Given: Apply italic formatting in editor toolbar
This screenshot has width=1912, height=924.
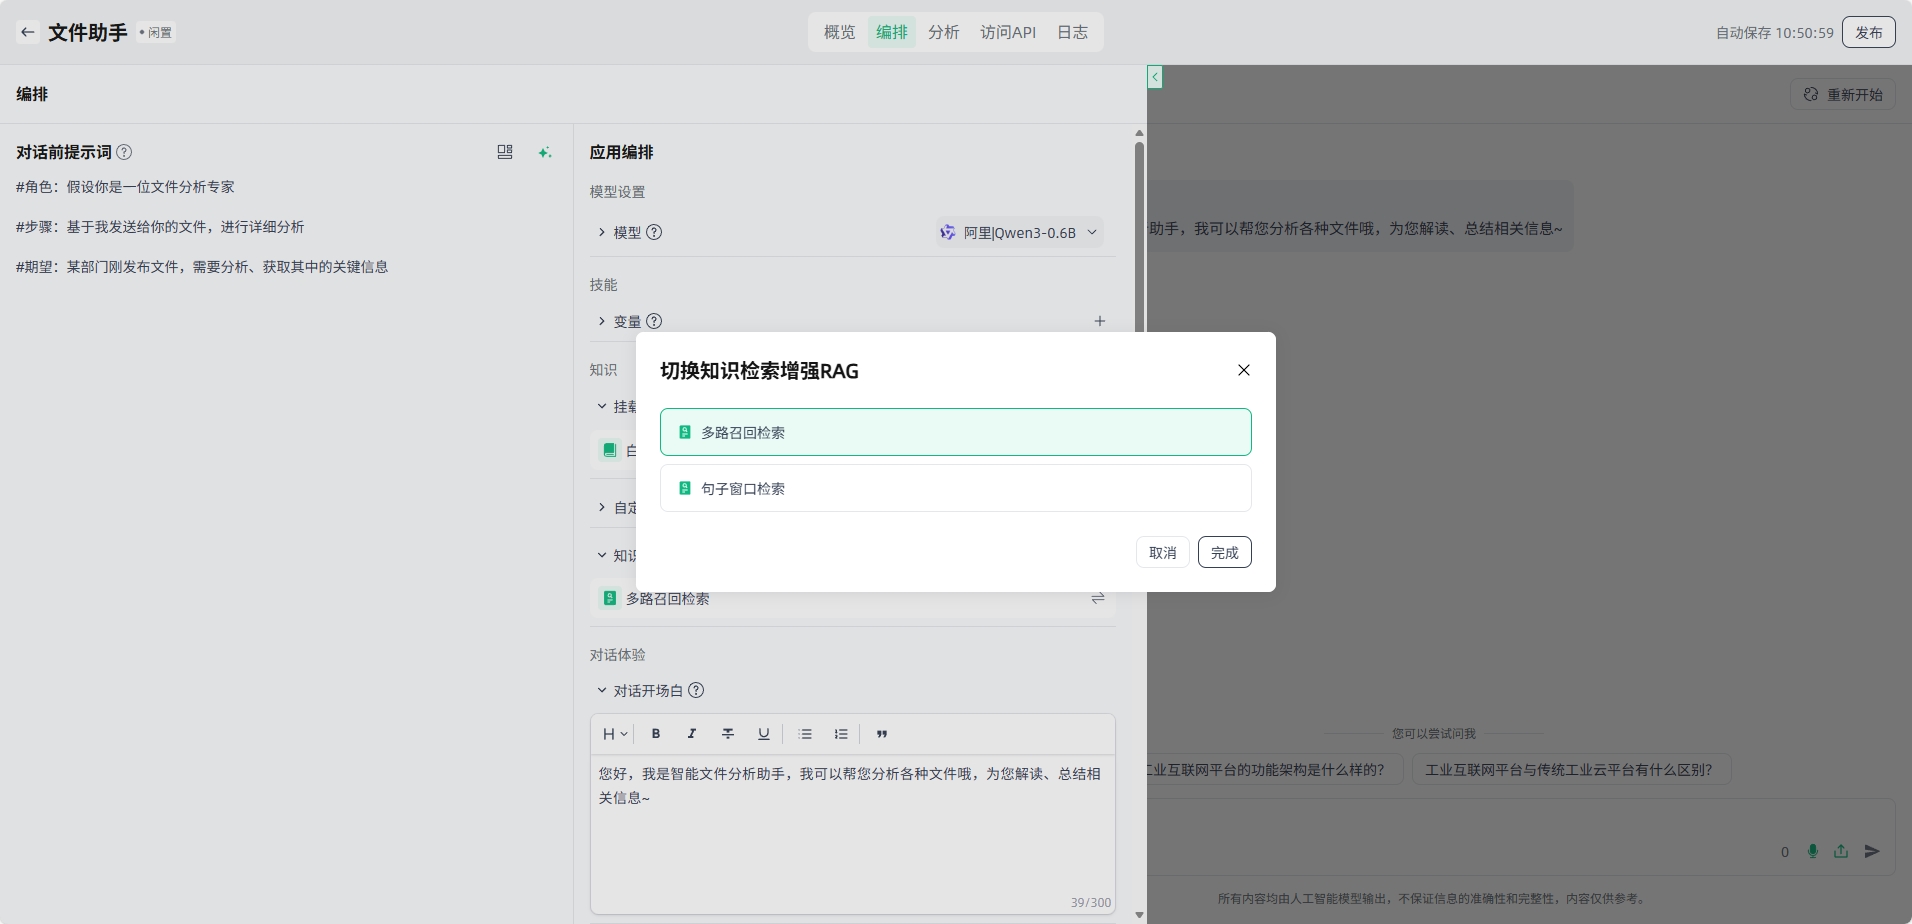Looking at the screenshot, I should pyautogui.click(x=692, y=734).
